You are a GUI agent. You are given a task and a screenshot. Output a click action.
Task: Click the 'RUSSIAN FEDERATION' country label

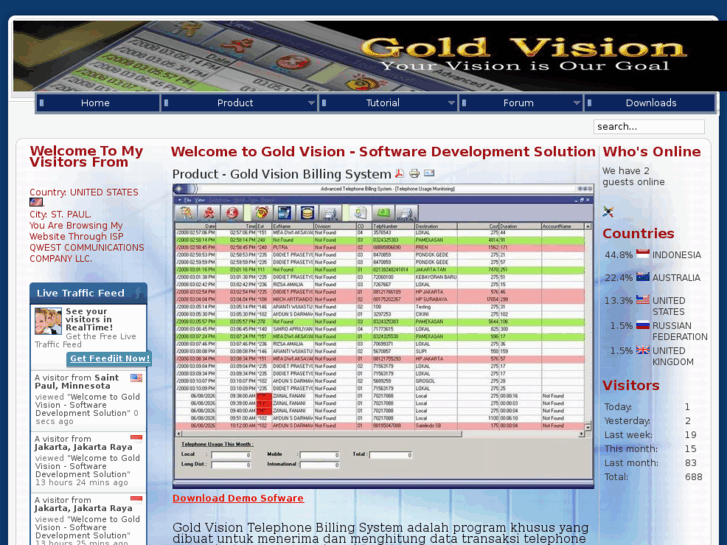(680, 331)
